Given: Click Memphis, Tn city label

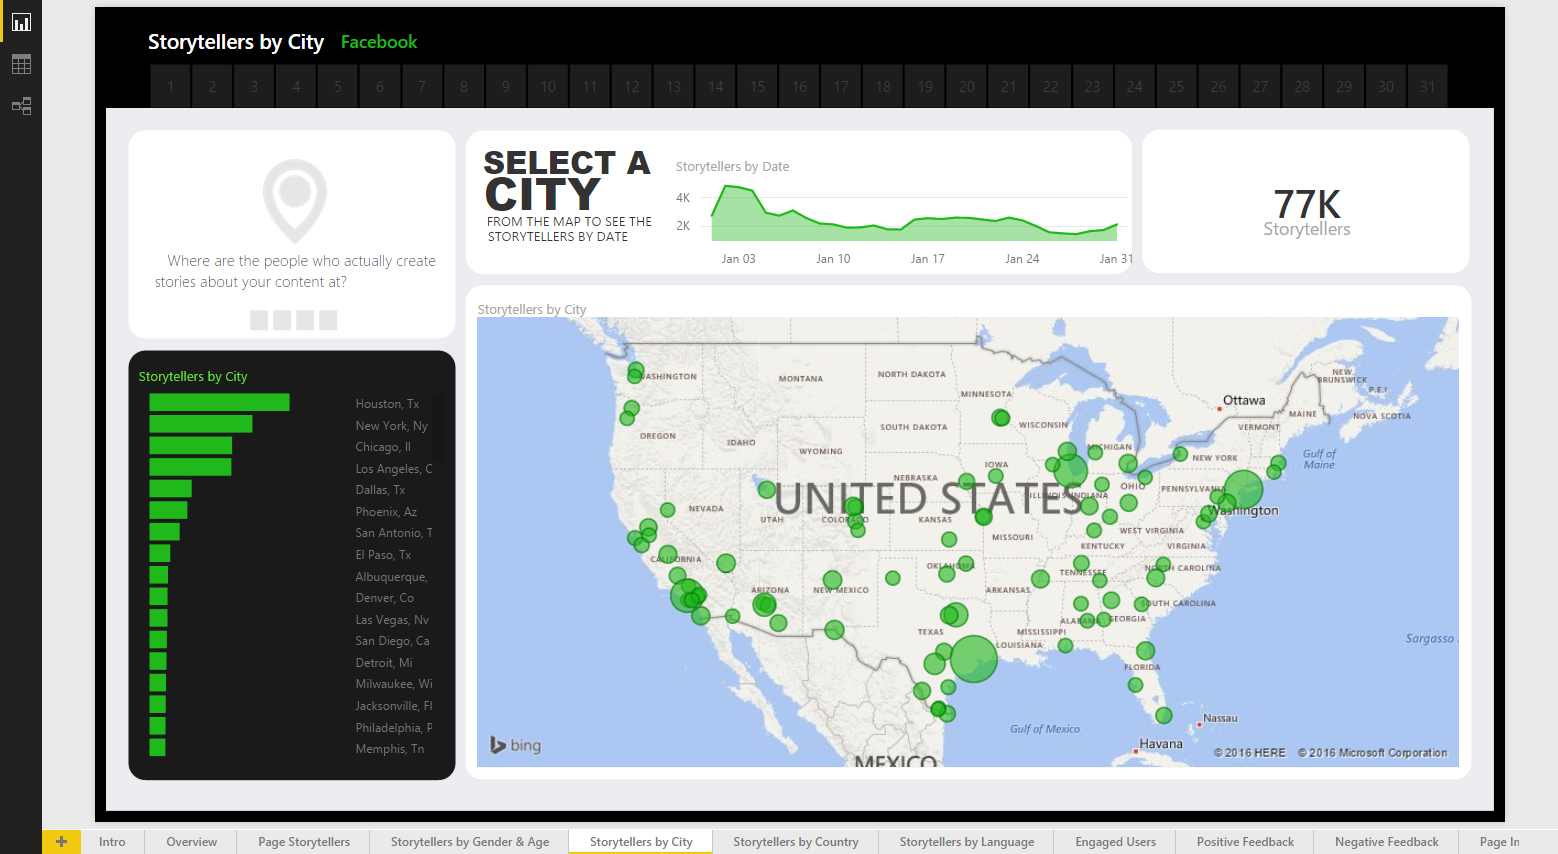Looking at the screenshot, I should point(389,749).
